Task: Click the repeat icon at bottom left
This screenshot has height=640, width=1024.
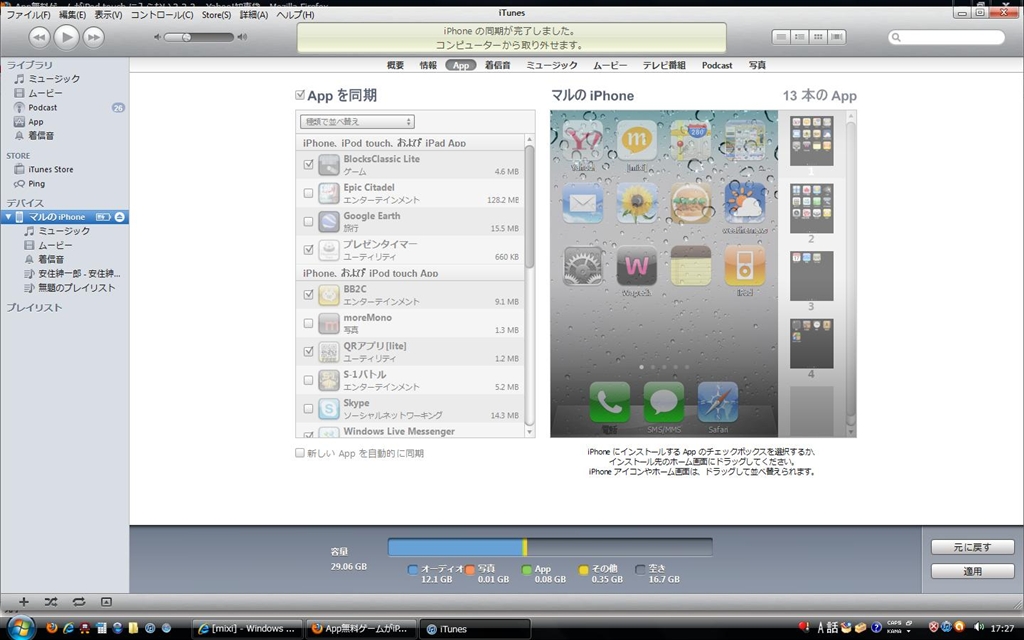Action: point(78,602)
